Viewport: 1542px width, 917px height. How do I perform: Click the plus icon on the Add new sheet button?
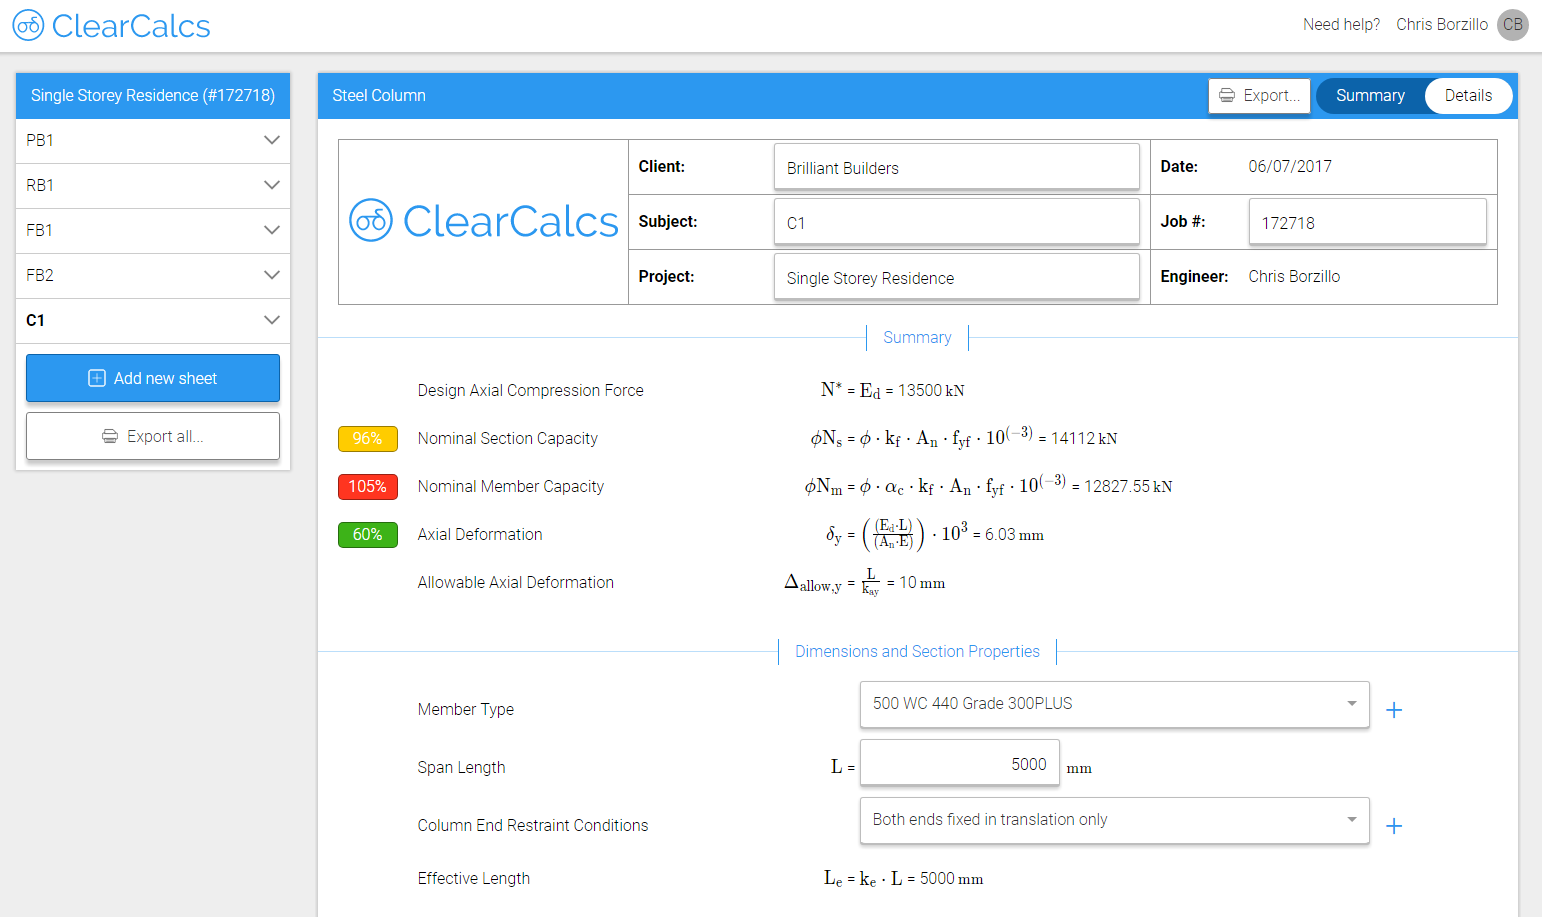[96, 378]
